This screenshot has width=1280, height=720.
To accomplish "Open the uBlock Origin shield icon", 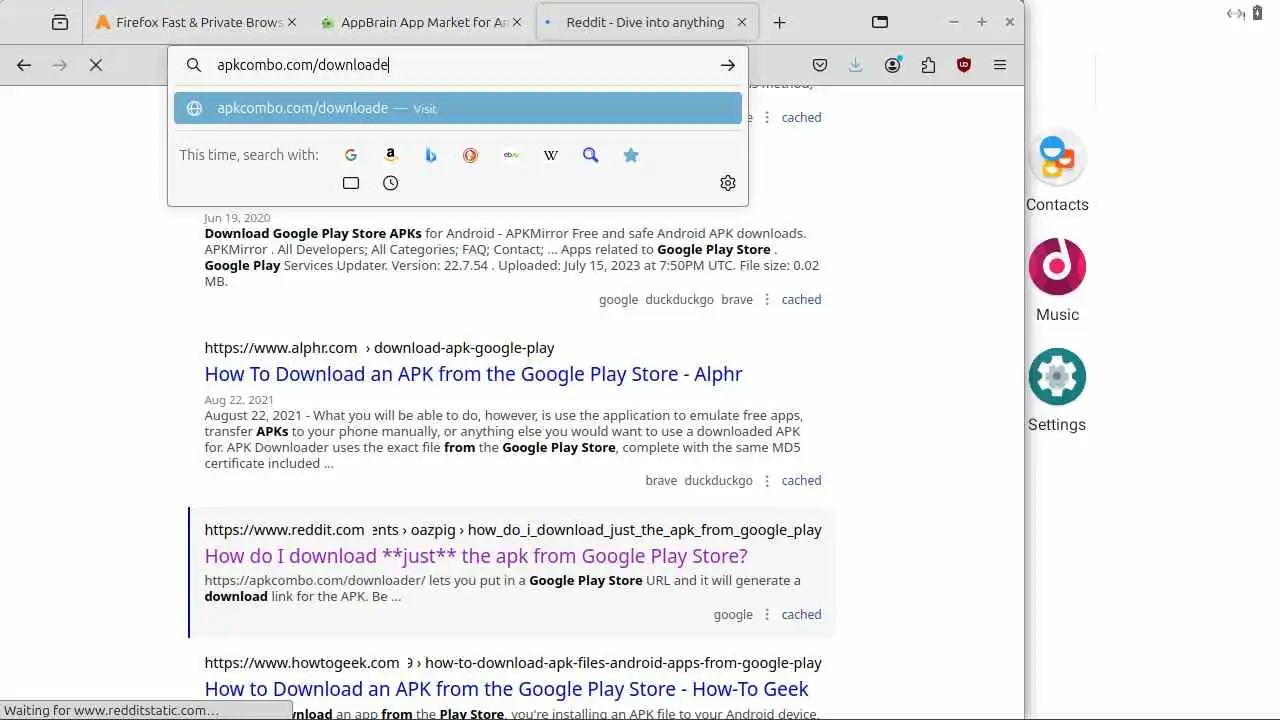I will click(x=964, y=65).
